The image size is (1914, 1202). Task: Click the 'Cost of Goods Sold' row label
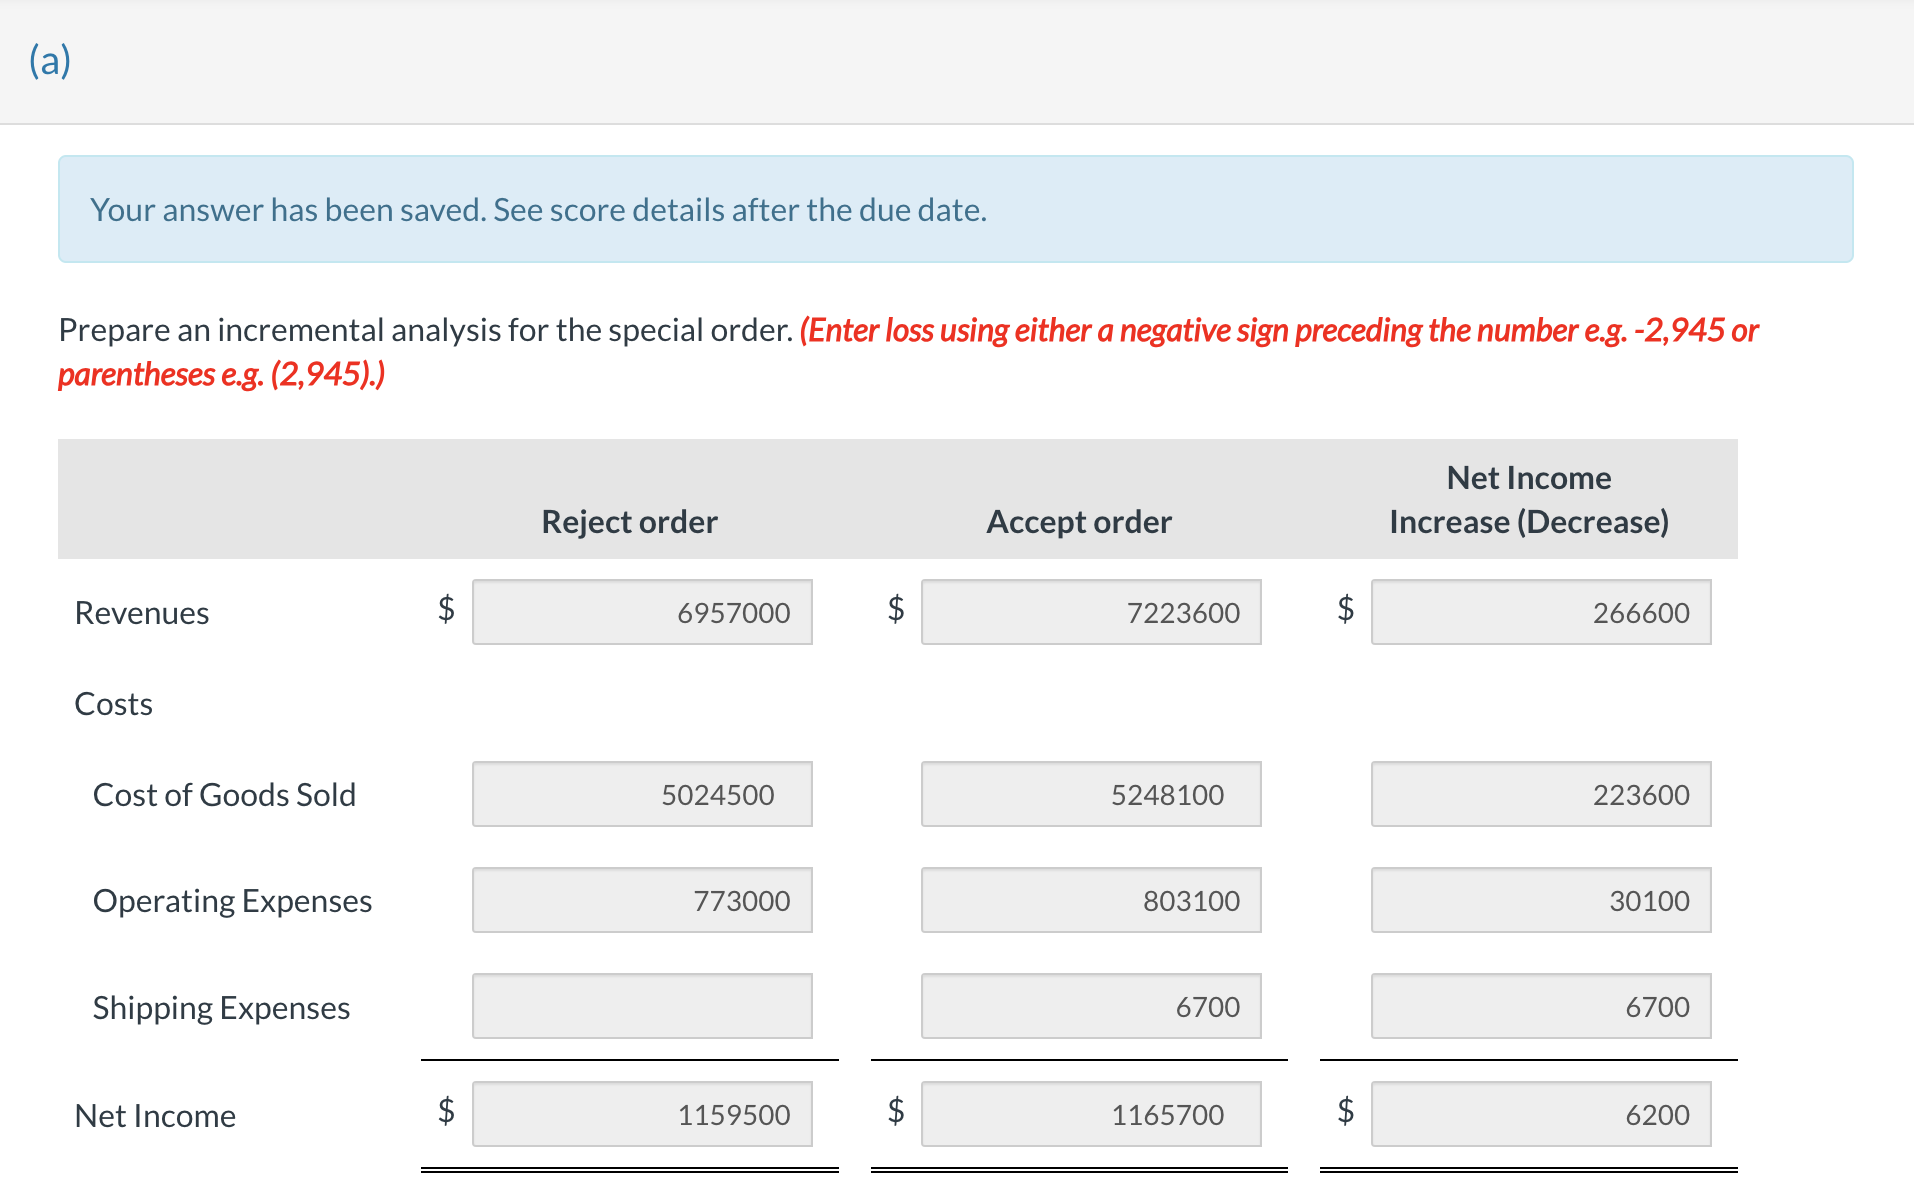pos(225,795)
